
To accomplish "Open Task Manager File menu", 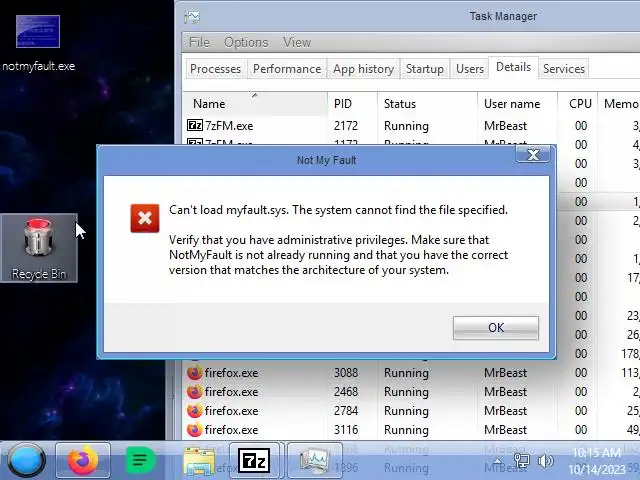I will pyautogui.click(x=199, y=42).
